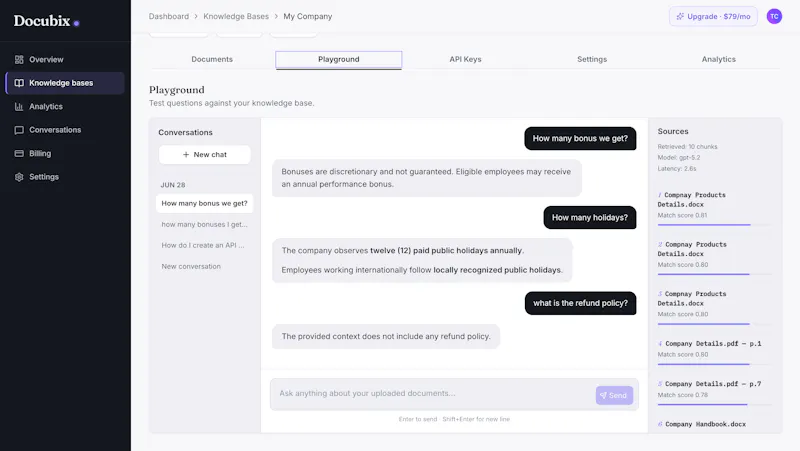Viewport: 800px width, 451px height.
Task: Open conversation 'How many bonus we get?'
Action: 205,203
